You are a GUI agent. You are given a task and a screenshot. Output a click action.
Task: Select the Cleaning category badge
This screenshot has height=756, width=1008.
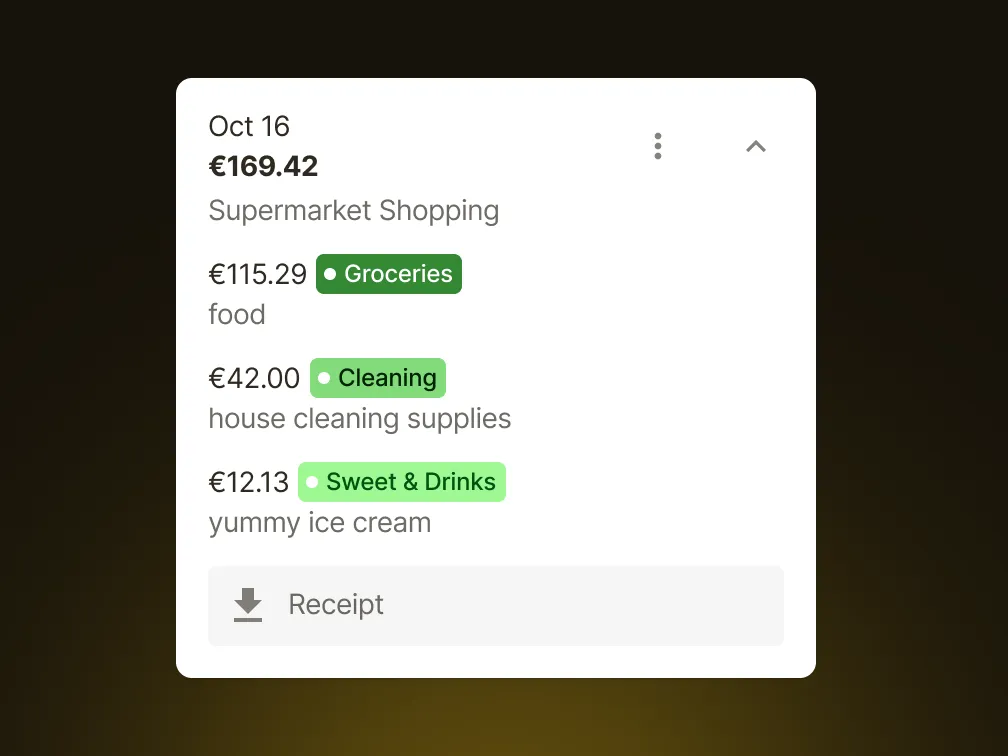[377, 378]
